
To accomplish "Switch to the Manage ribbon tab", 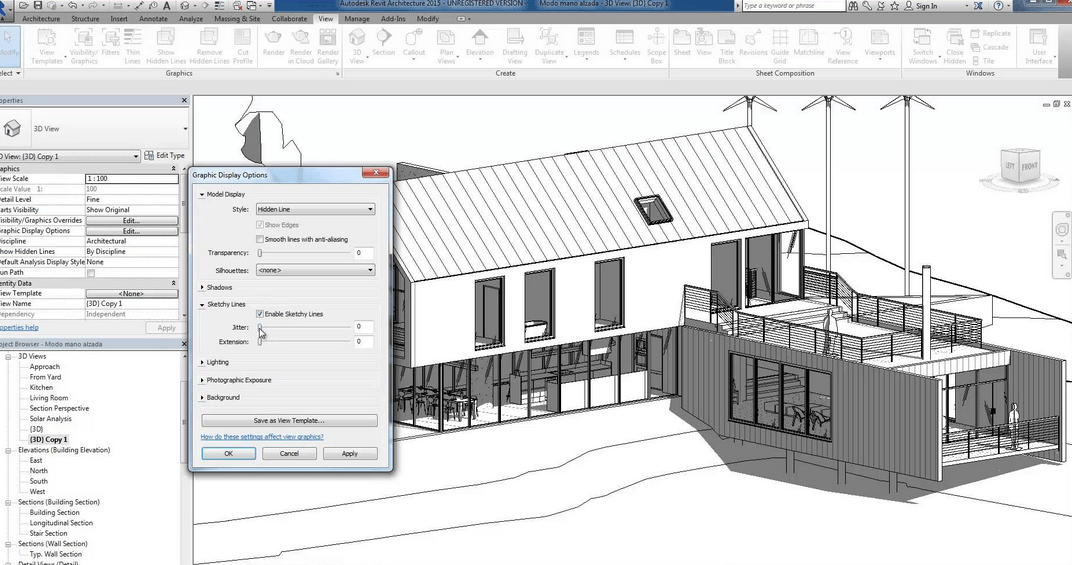I will [356, 19].
